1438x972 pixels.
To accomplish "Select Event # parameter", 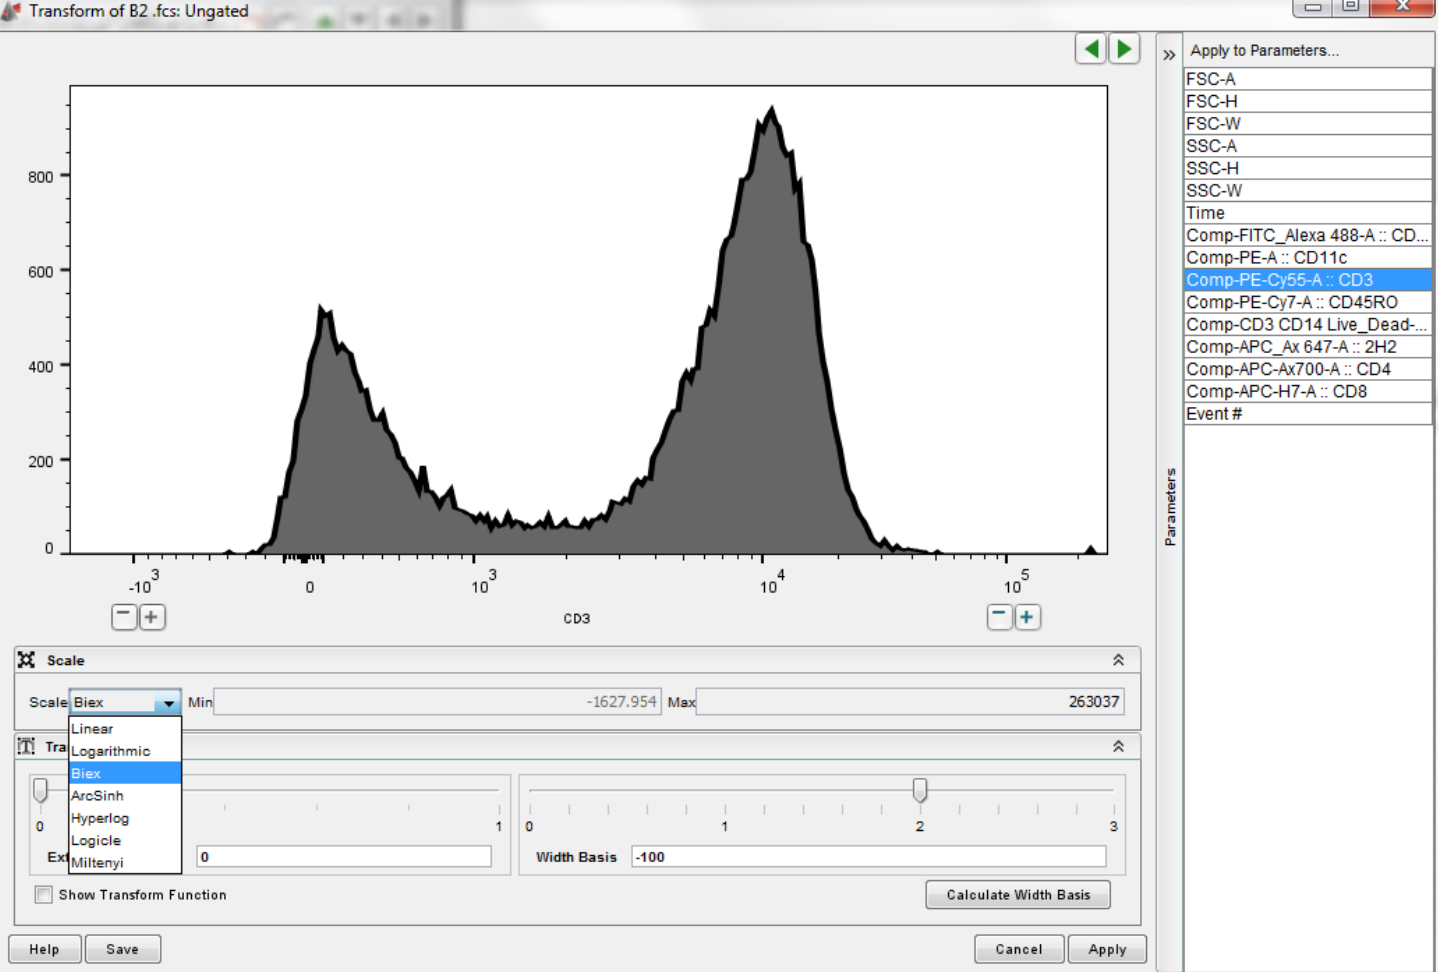I will [x=1307, y=414].
